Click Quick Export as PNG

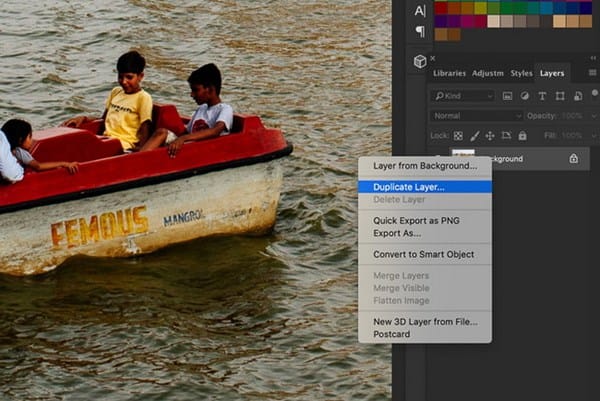click(417, 221)
